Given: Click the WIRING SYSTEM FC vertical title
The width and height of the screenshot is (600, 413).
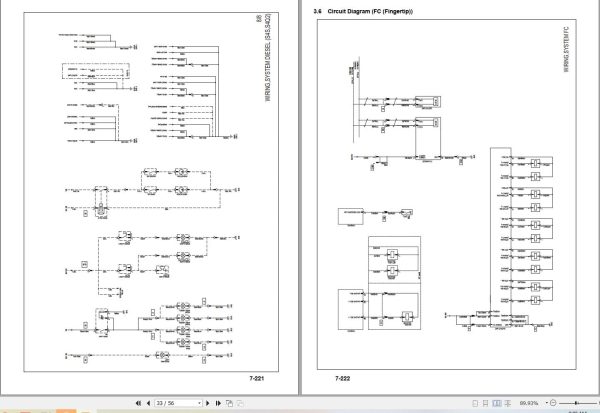Looking at the screenshot, I should [x=566, y=49].
